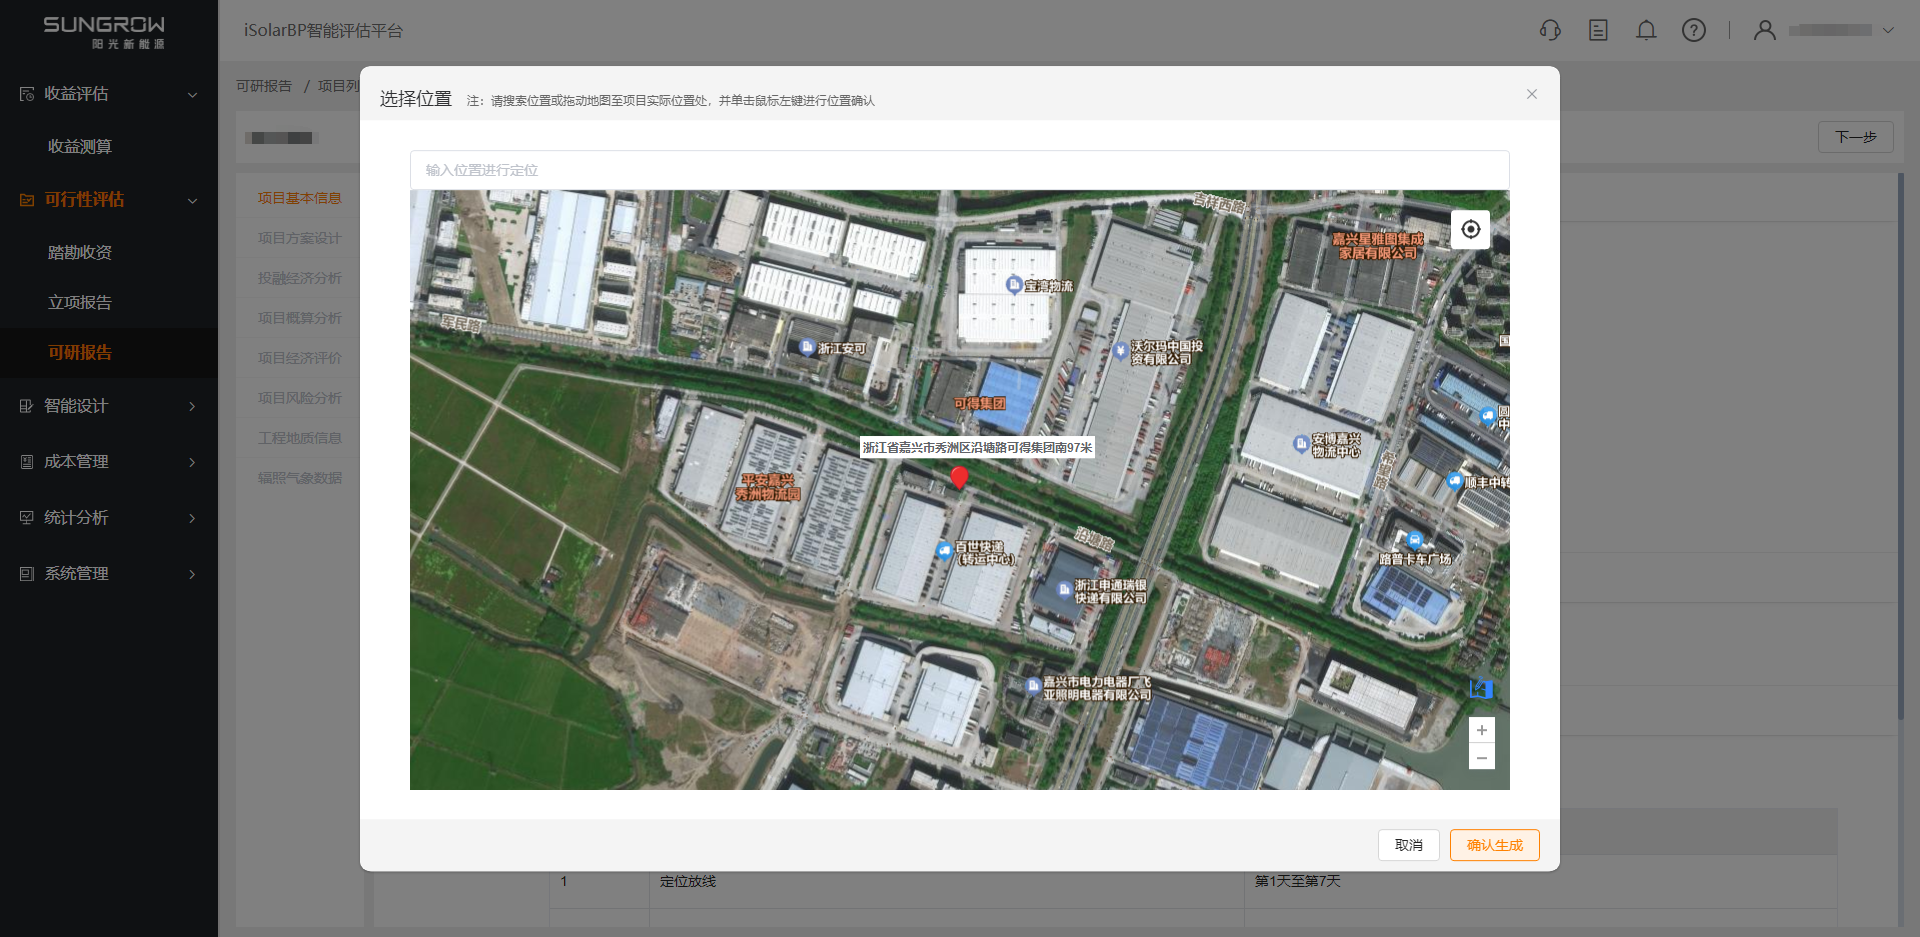The width and height of the screenshot is (1920, 937).
Task: Click the user profile avatar icon
Action: (x=1765, y=30)
